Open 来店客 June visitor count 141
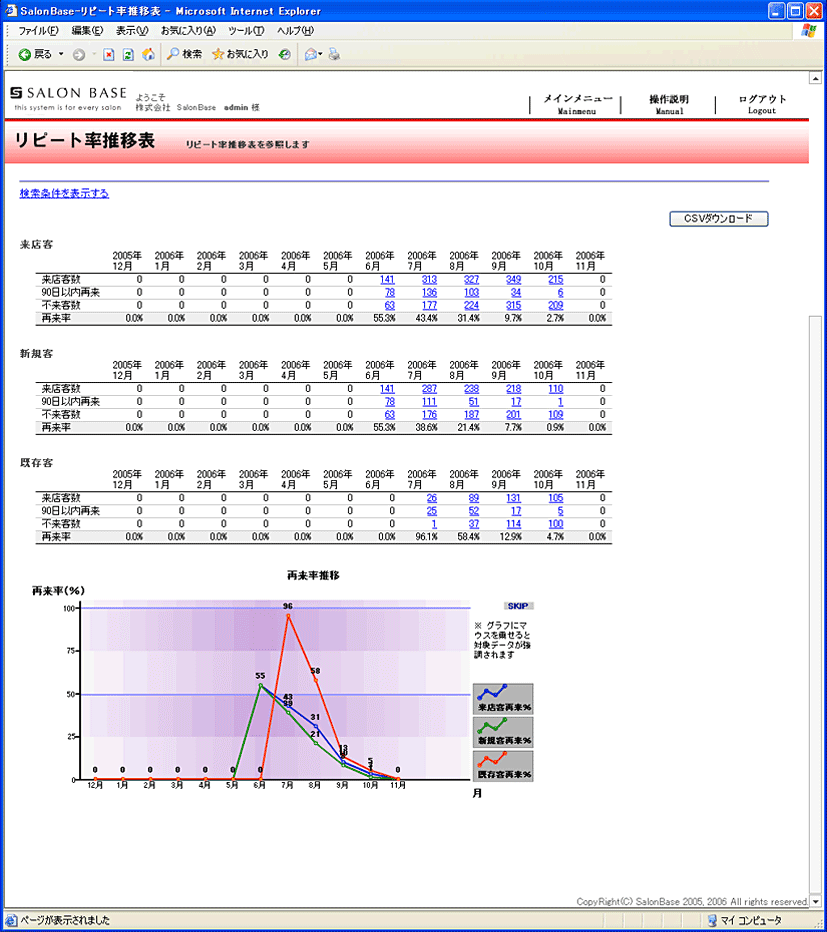Viewport: 827px width, 932px height. 387,279
